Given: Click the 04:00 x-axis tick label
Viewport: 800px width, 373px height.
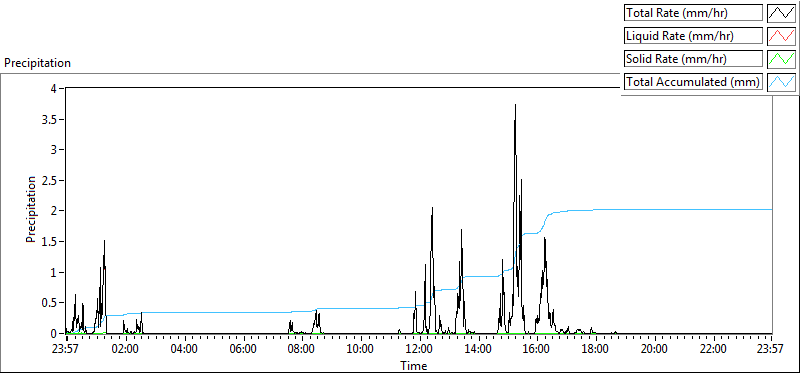Looking at the screenshot, I should coord(184,350).
